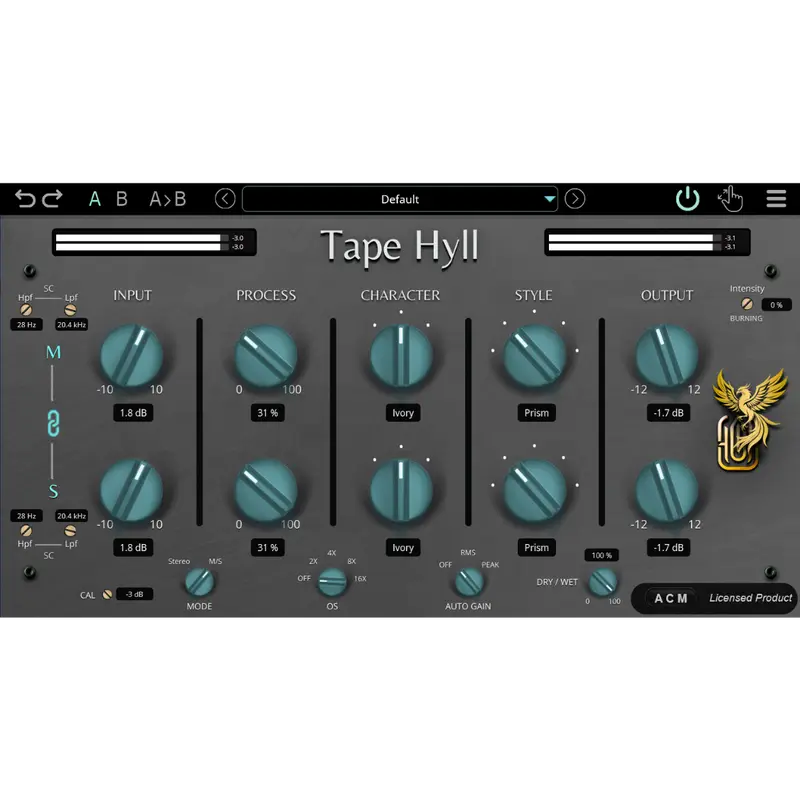800x800 pixels.
Task: Click the AUTO GAIN selector knob
Action: coord(468,581)
